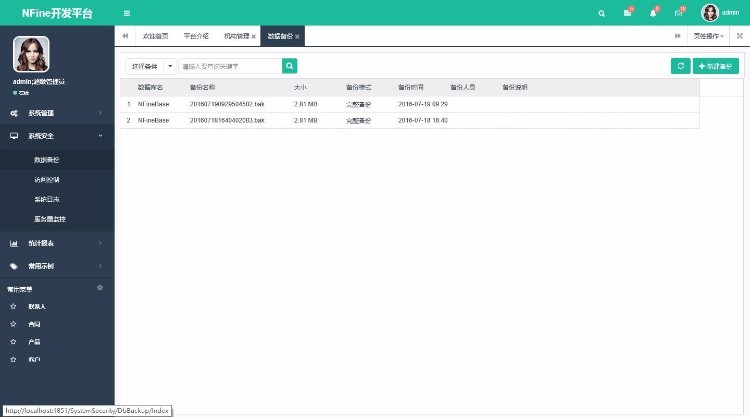Click the star icon beside 客户
Viewport: 750px width, 417px height.
coord(13,360)
